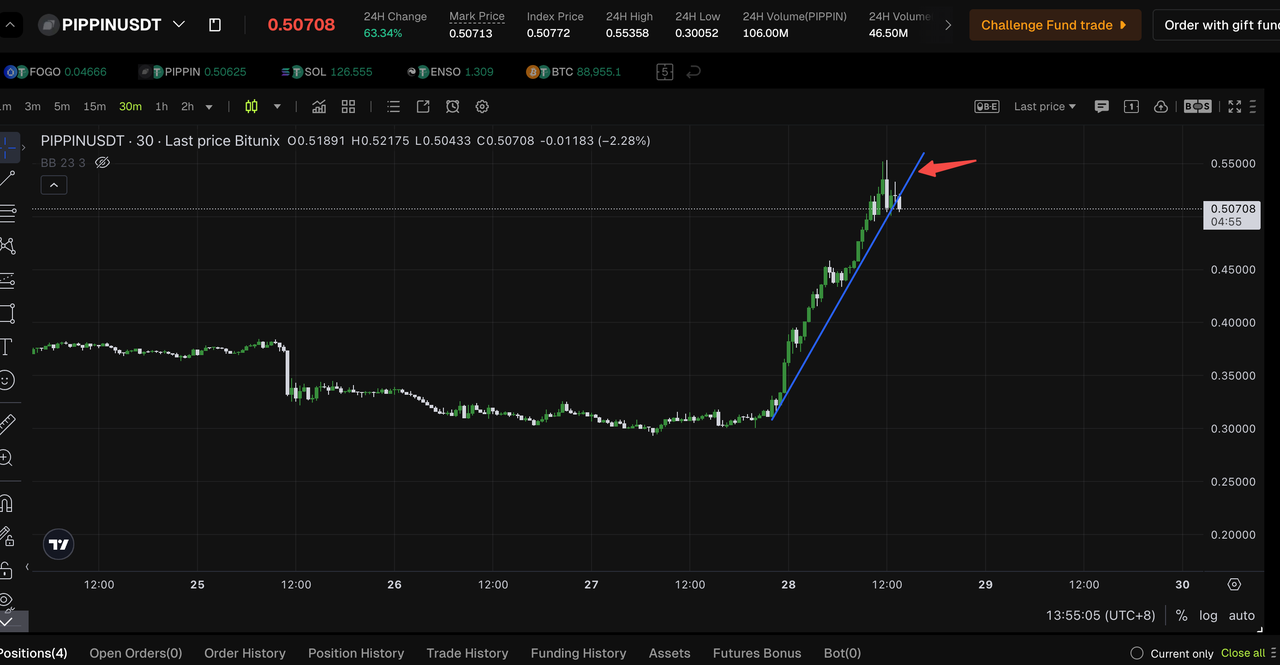Open chart settings with the gear icon

pos(482,106)
